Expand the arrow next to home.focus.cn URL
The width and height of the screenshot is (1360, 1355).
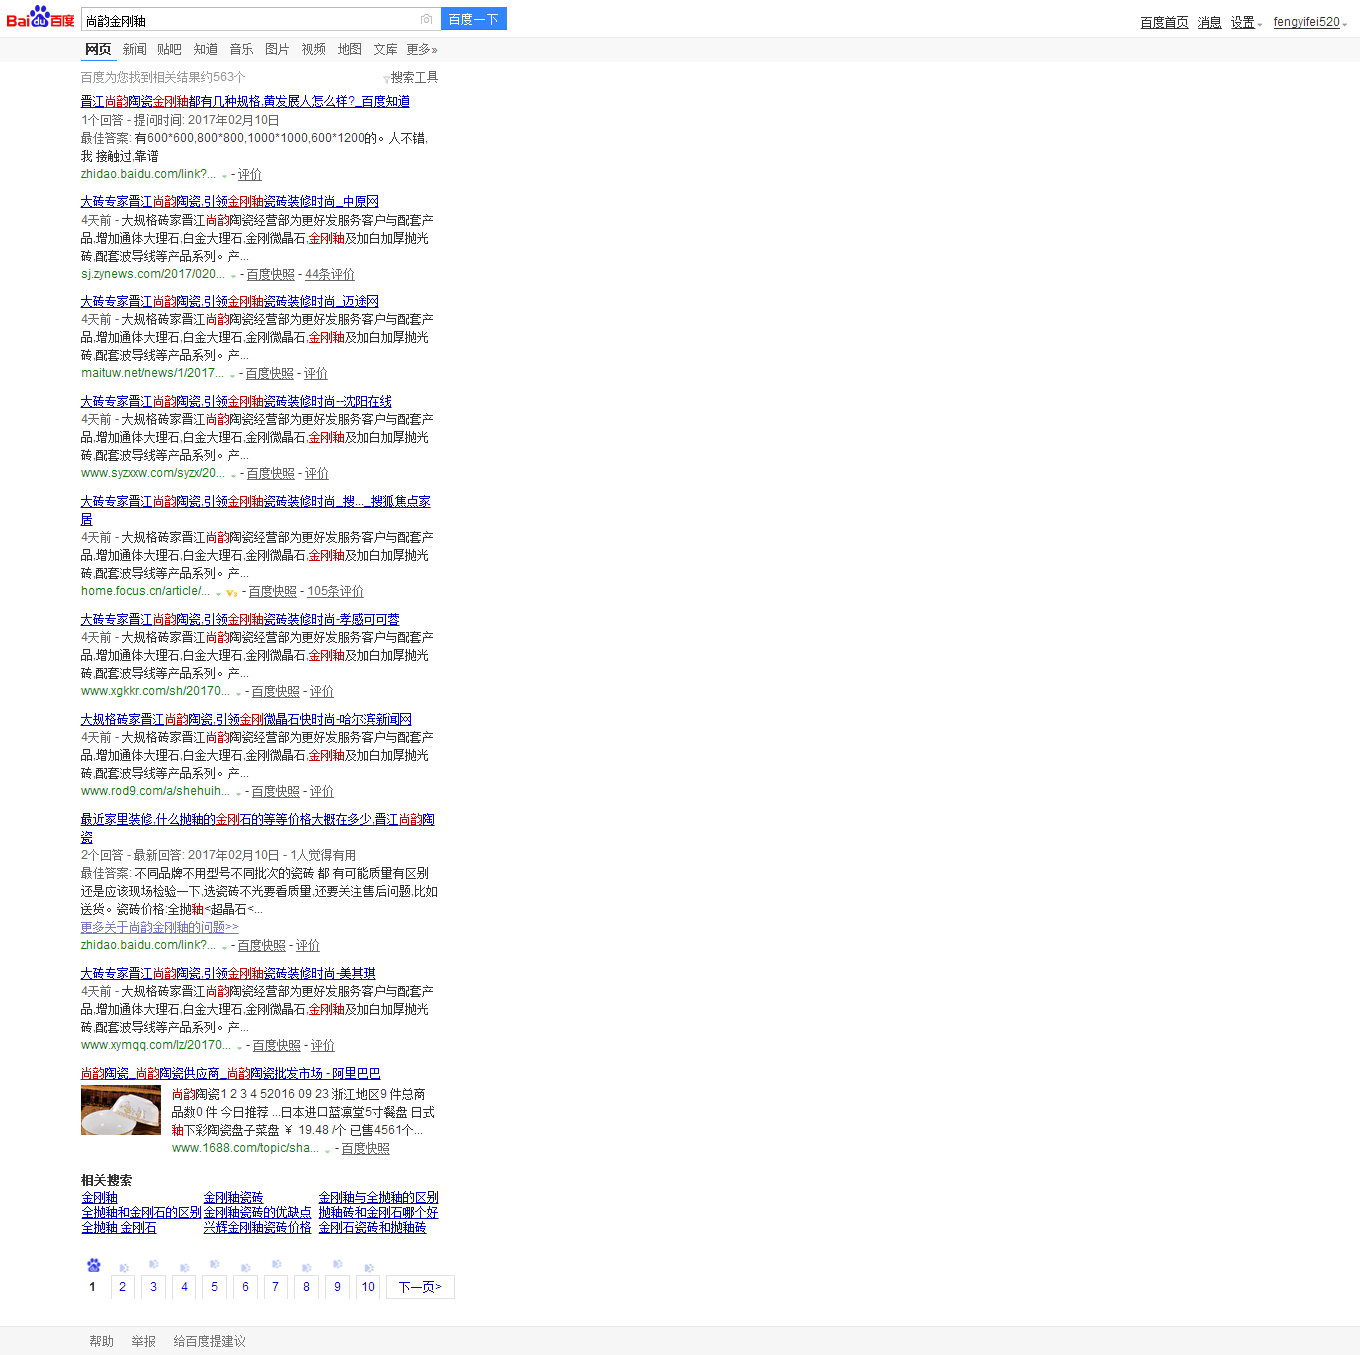point(218,593)
